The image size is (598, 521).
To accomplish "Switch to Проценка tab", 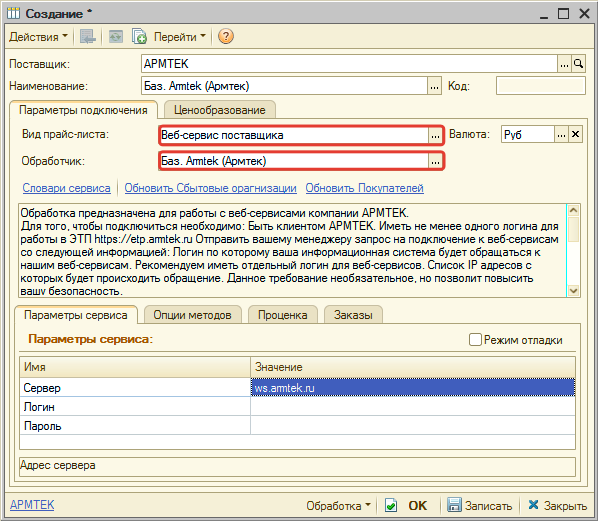I will pos(283,315).
